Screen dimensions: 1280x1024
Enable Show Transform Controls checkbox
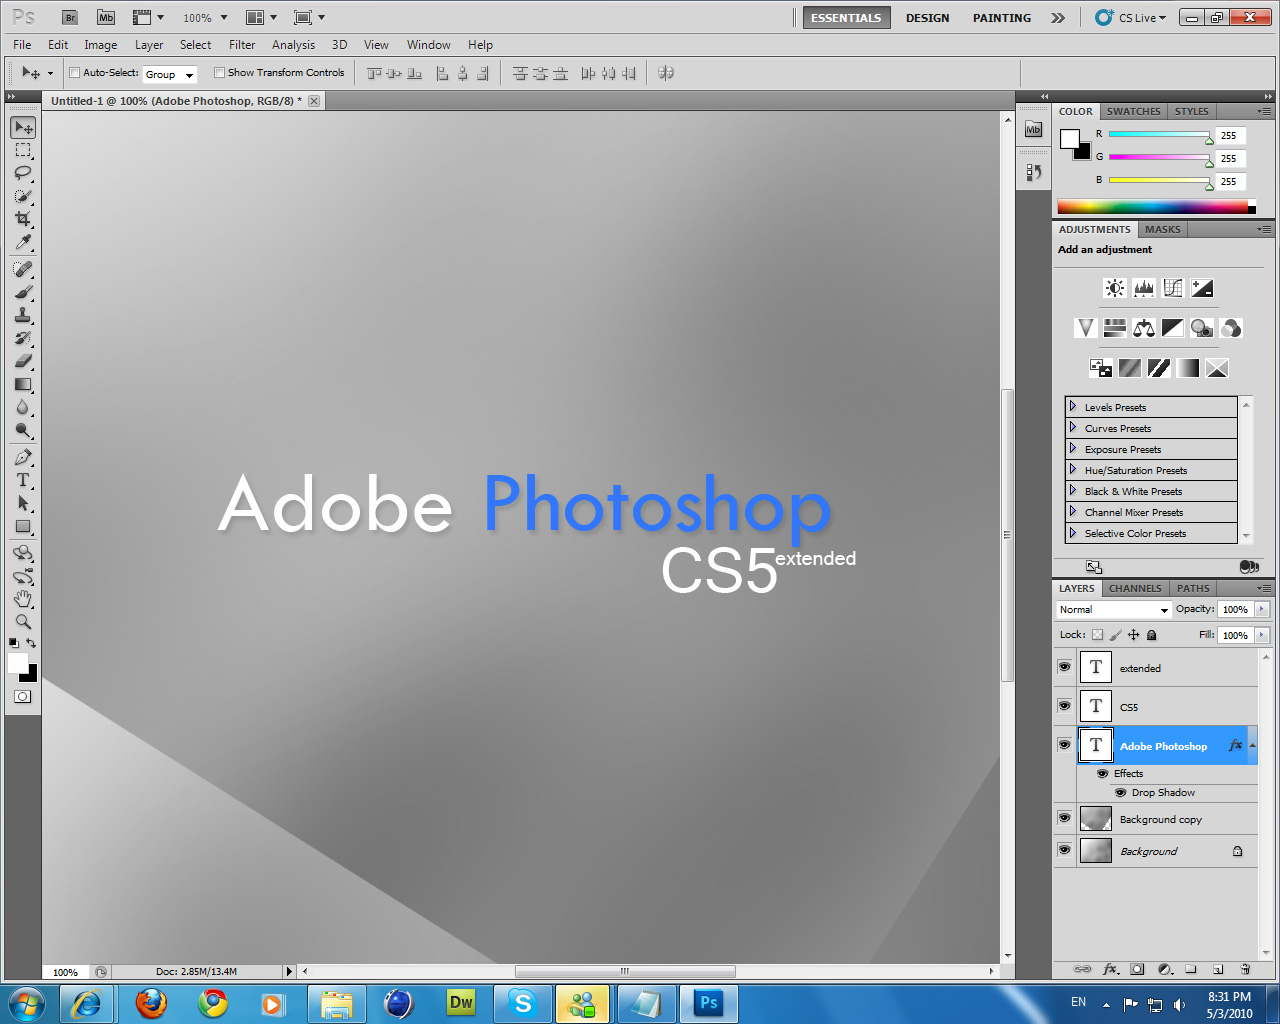[219, 72]
